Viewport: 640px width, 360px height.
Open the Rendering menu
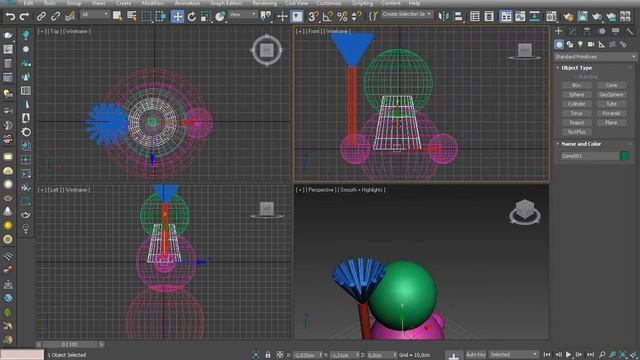pos(264,3)
